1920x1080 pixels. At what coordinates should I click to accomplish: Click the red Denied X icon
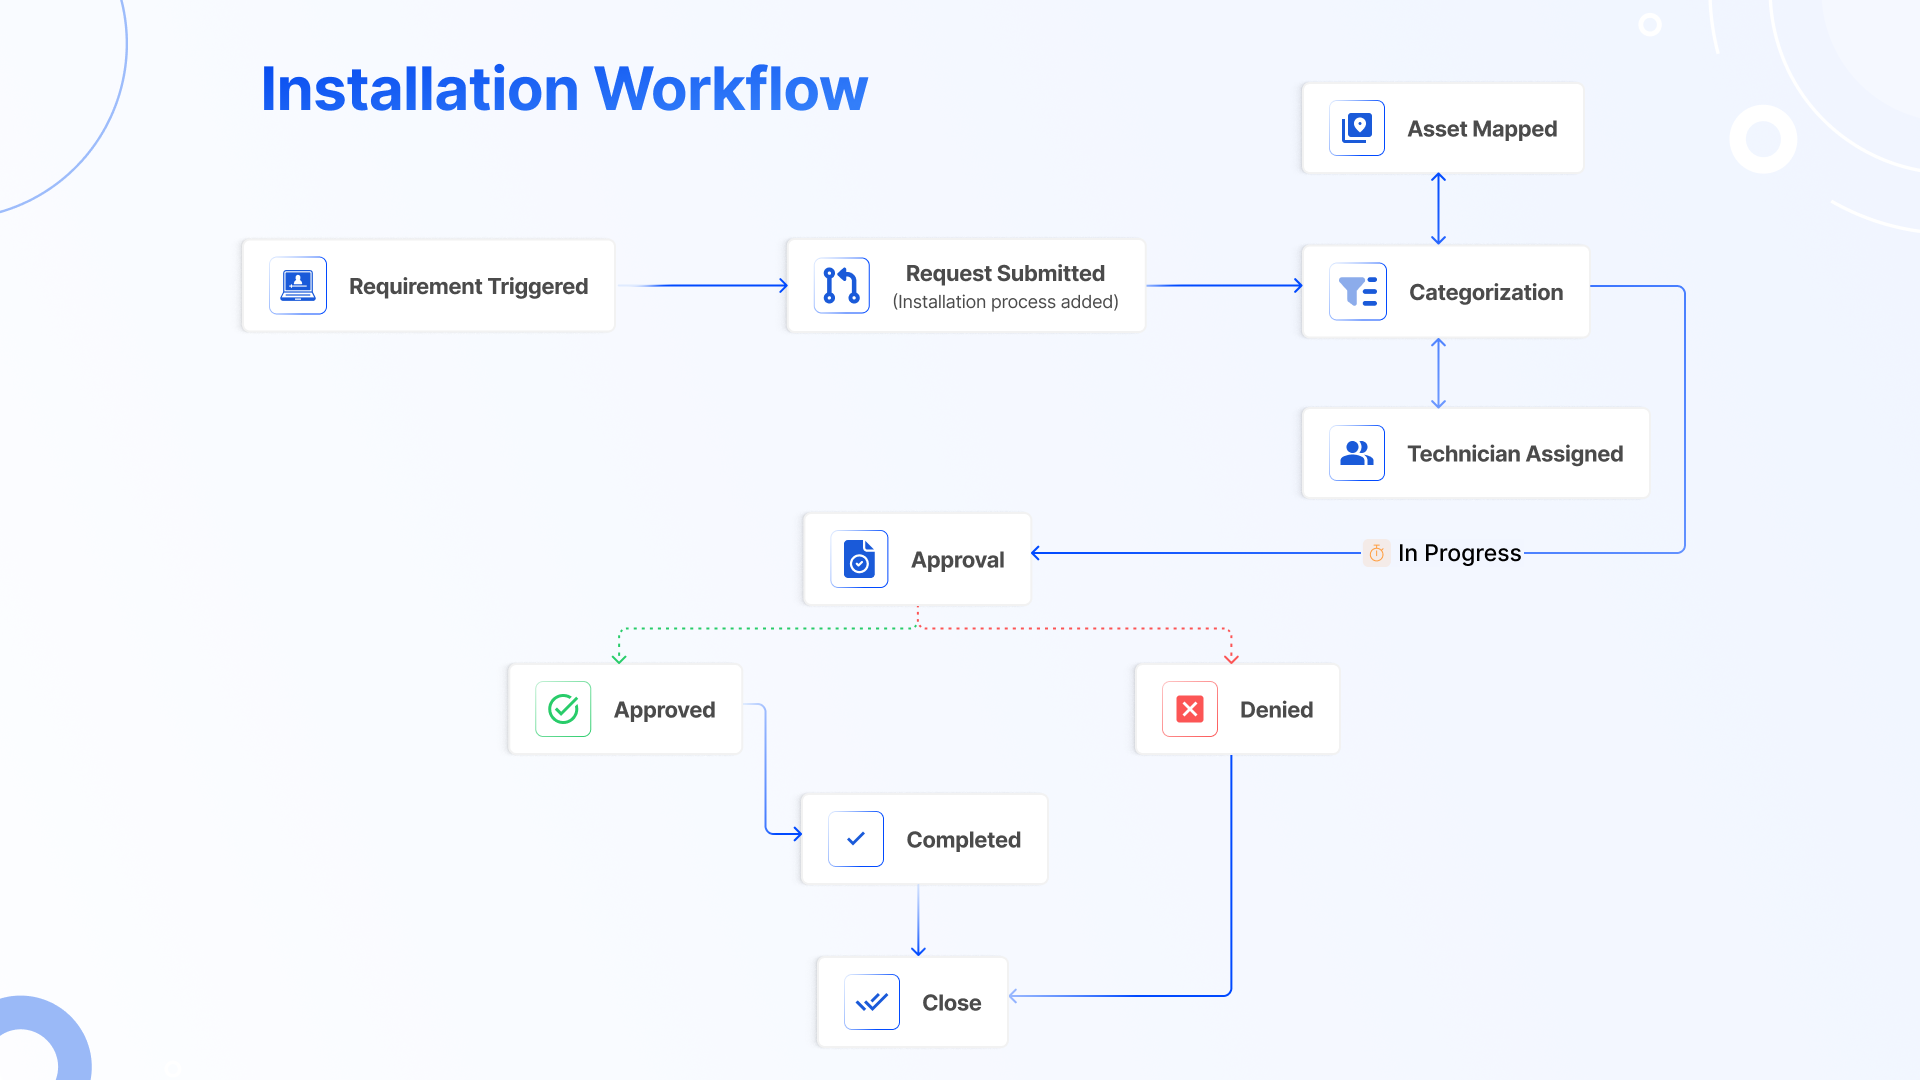click(1190, 709)
